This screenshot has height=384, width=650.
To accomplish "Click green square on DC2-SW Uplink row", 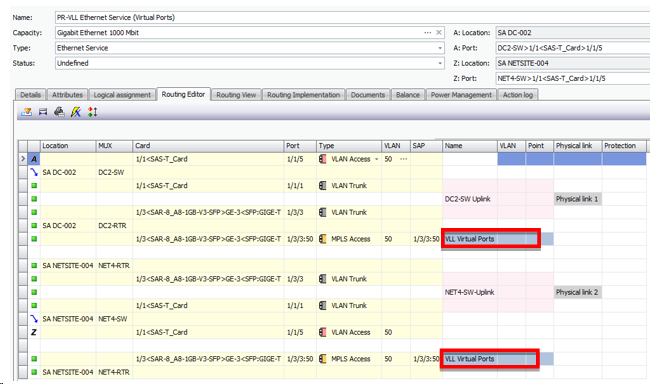I will point(34,199).
